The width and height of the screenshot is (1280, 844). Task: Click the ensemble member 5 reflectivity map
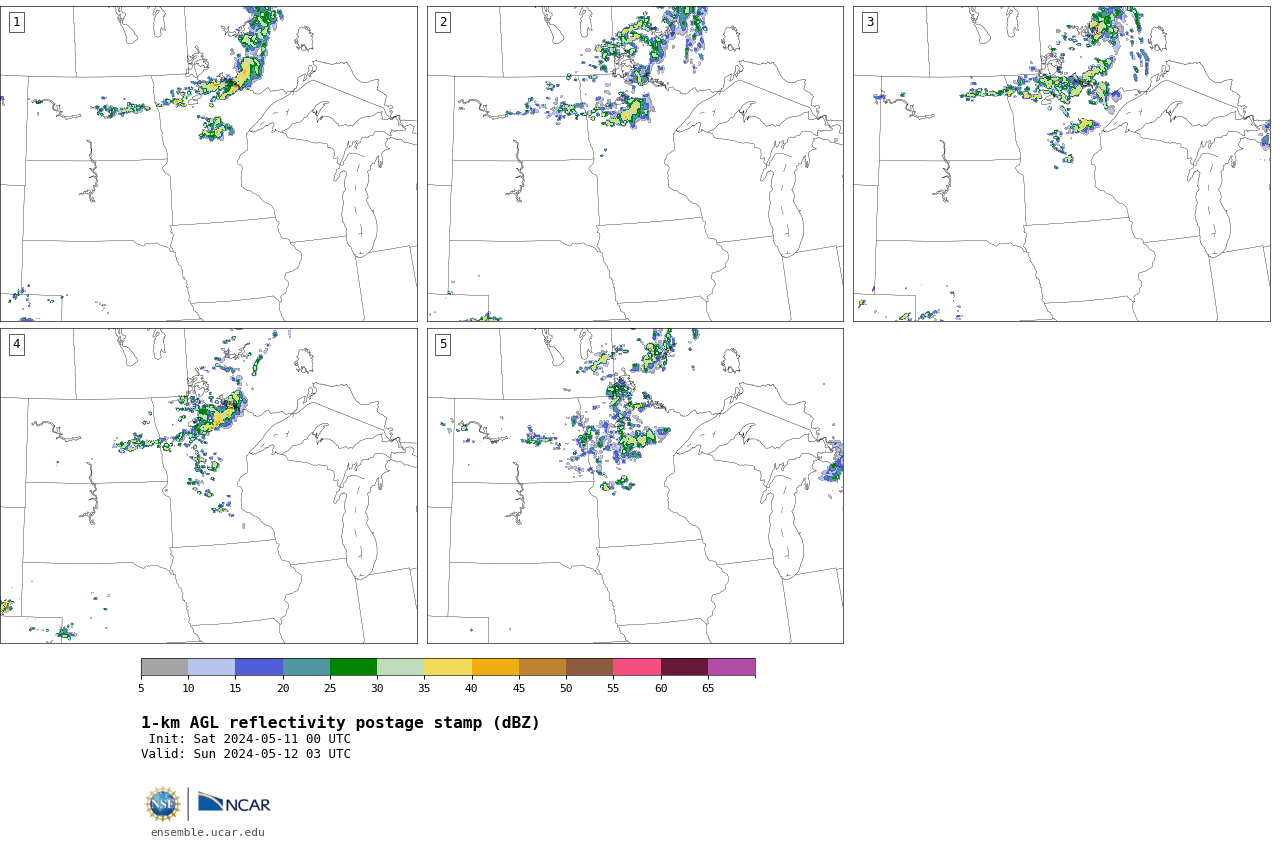click(x=635, y=486)
